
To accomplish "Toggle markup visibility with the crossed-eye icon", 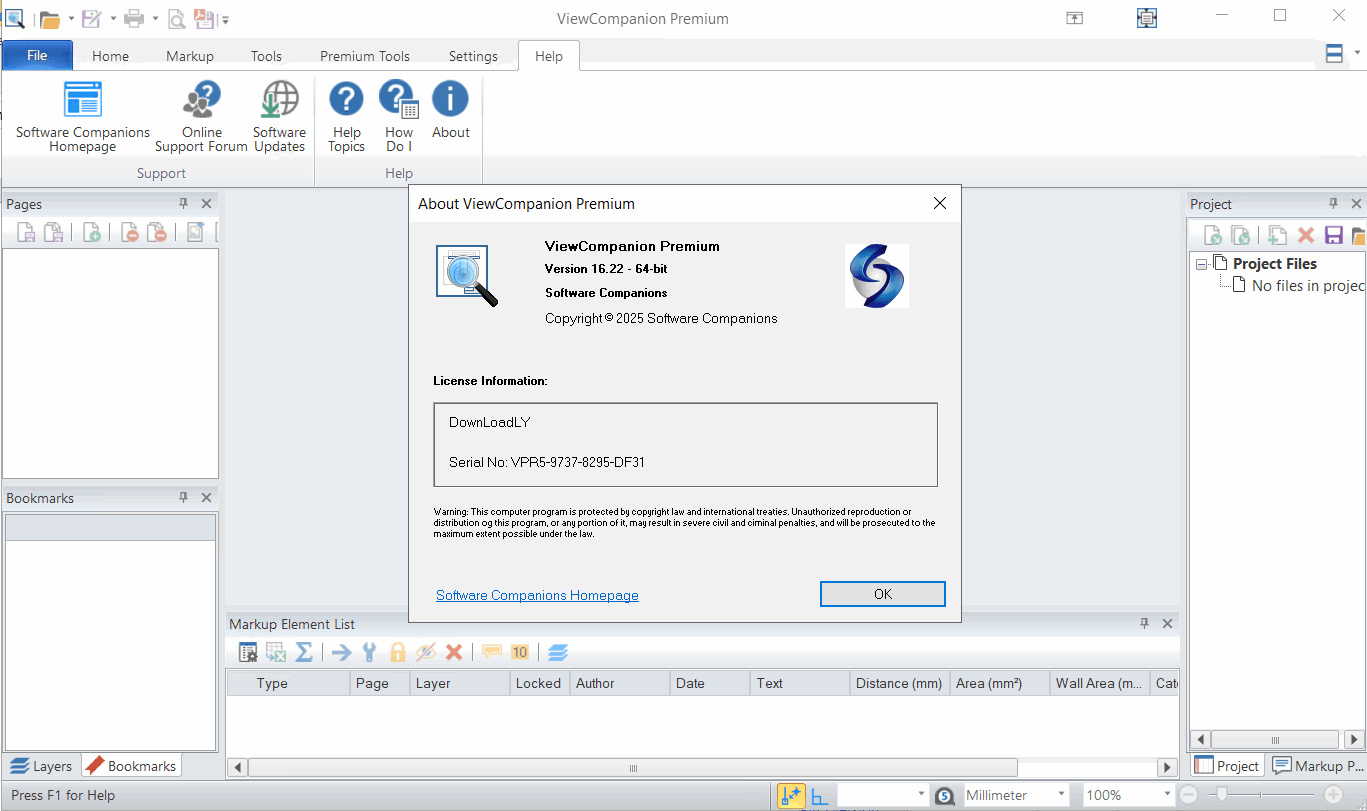I will pyautogui.click(x=425, y=652).
